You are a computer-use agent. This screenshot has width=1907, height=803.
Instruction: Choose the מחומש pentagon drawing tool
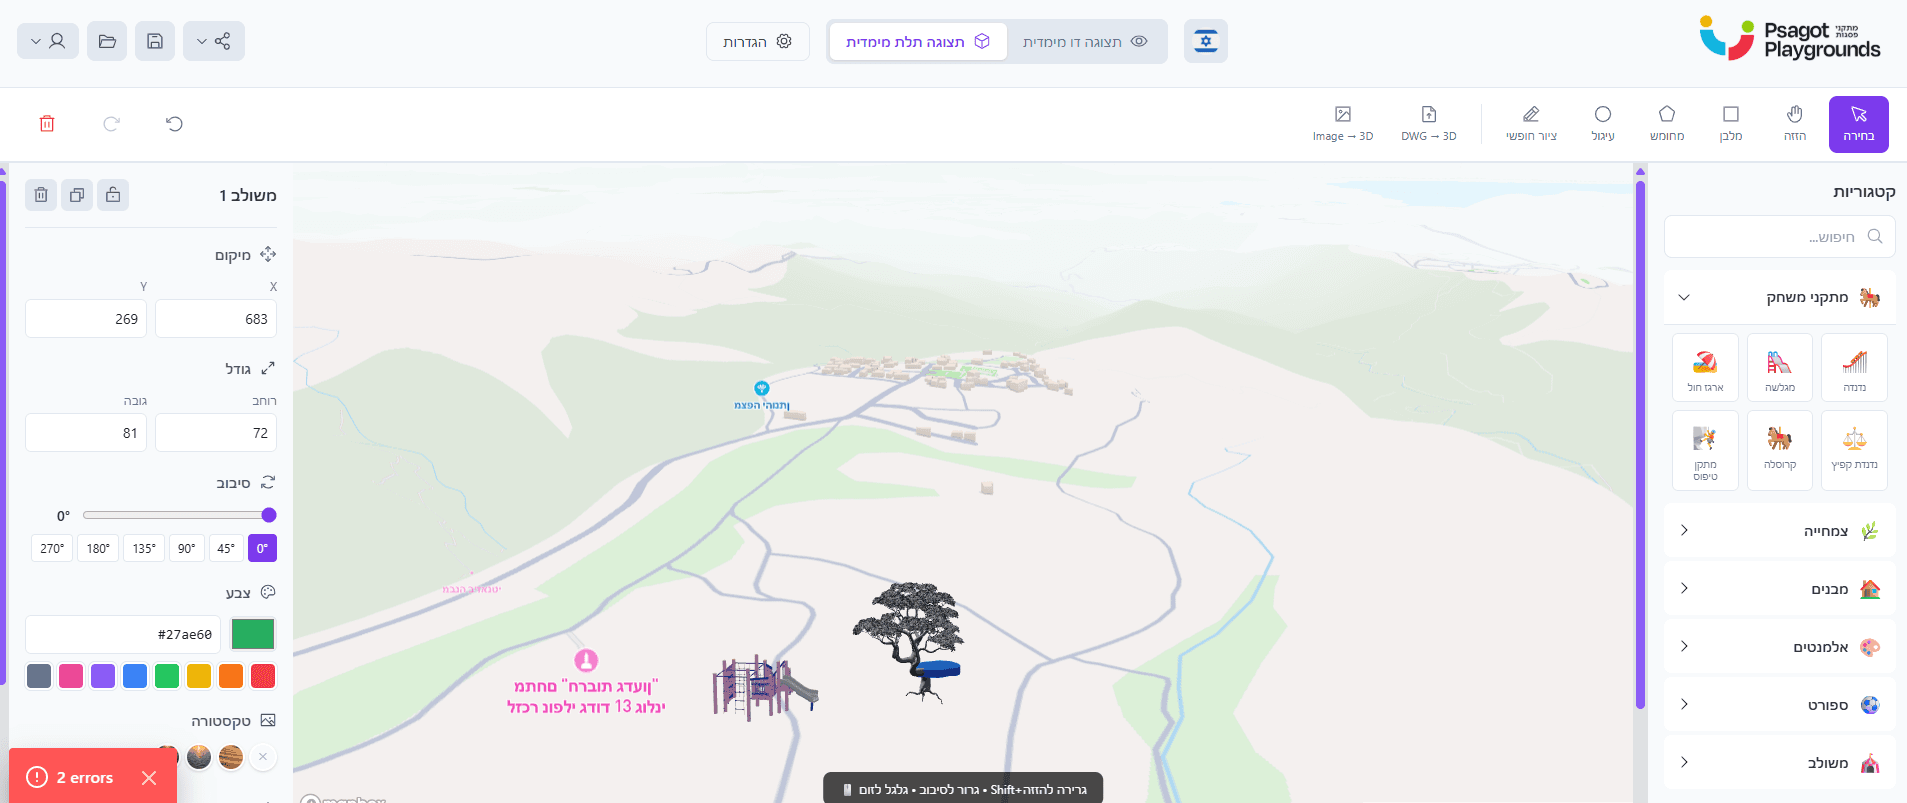pos(1667,124)
